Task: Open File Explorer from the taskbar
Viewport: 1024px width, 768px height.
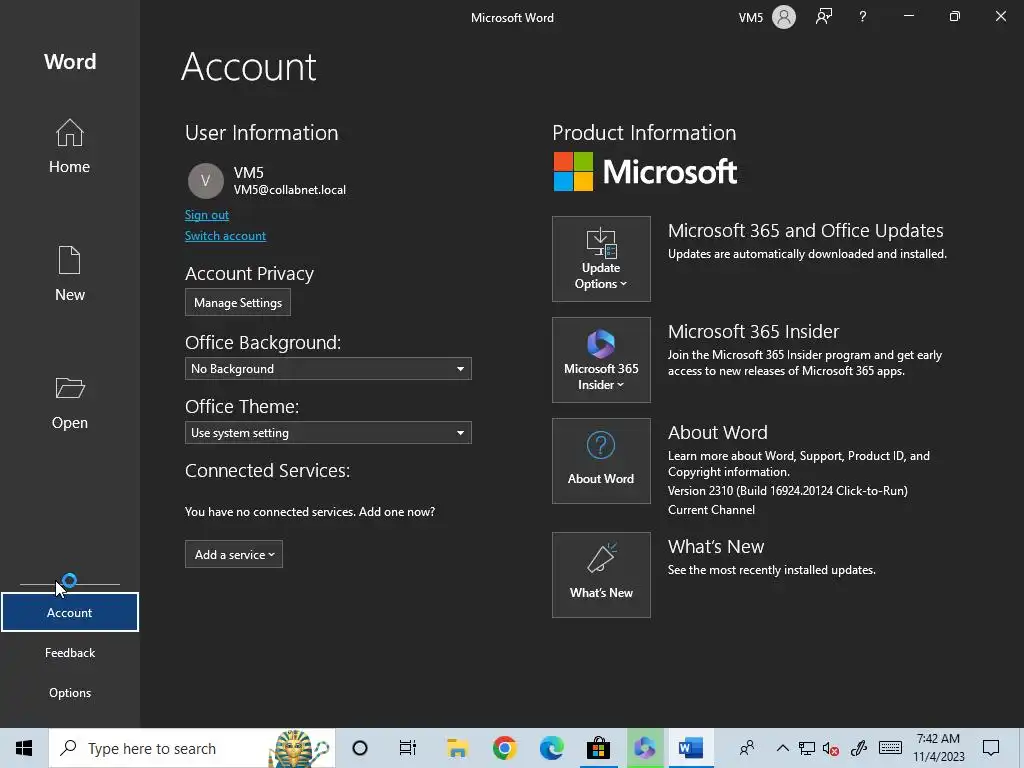Action: coord(457,748)
